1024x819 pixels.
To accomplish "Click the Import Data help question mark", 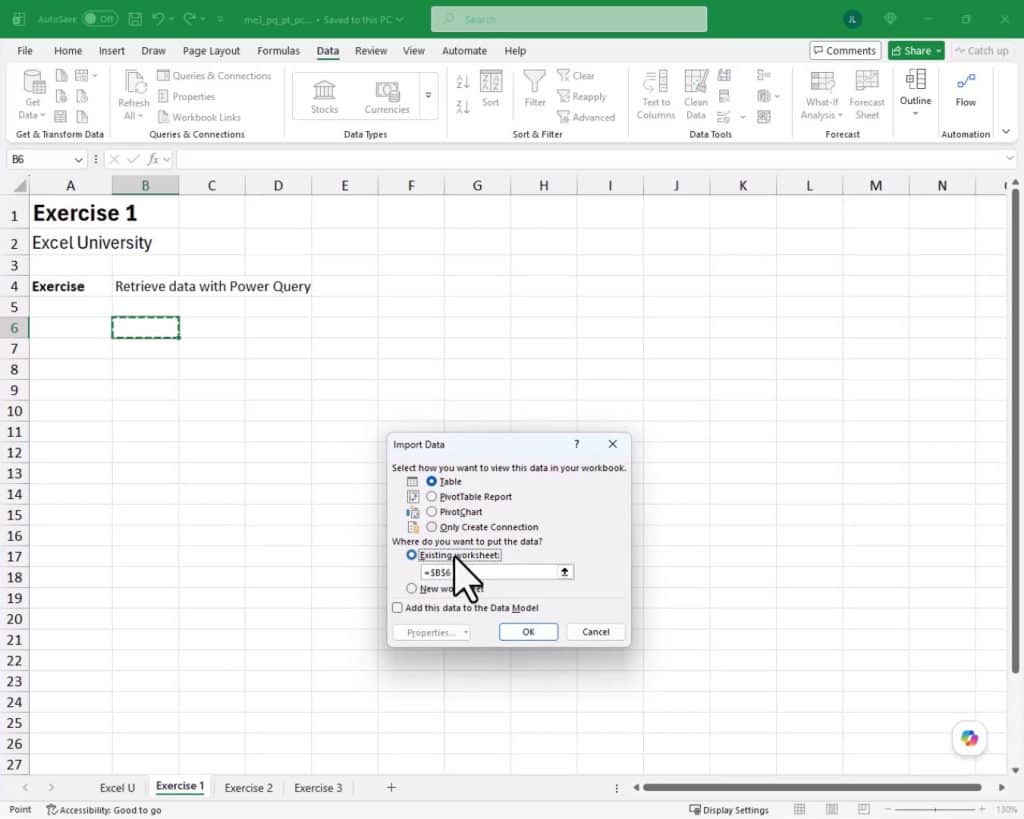I will [x=577, y=444].
